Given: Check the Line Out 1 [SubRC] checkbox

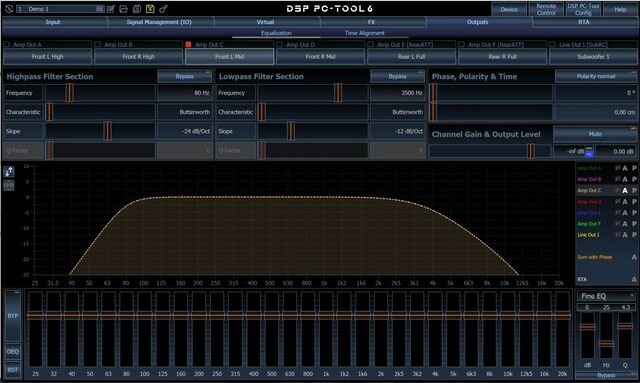Looking at the screenshot, I should (553, 44).
